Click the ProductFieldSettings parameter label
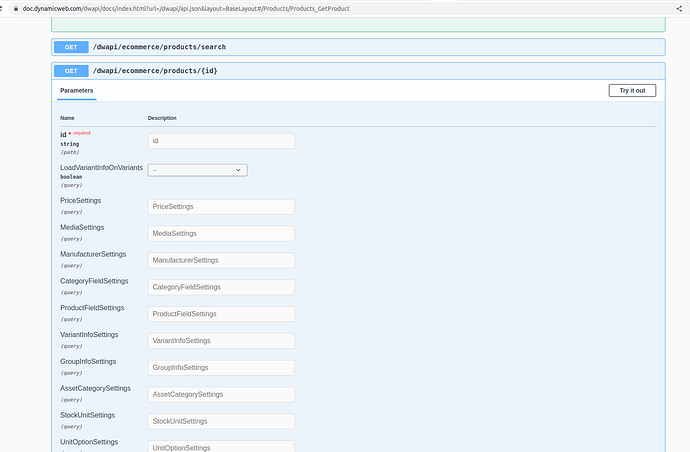 (x=92, y=308)
